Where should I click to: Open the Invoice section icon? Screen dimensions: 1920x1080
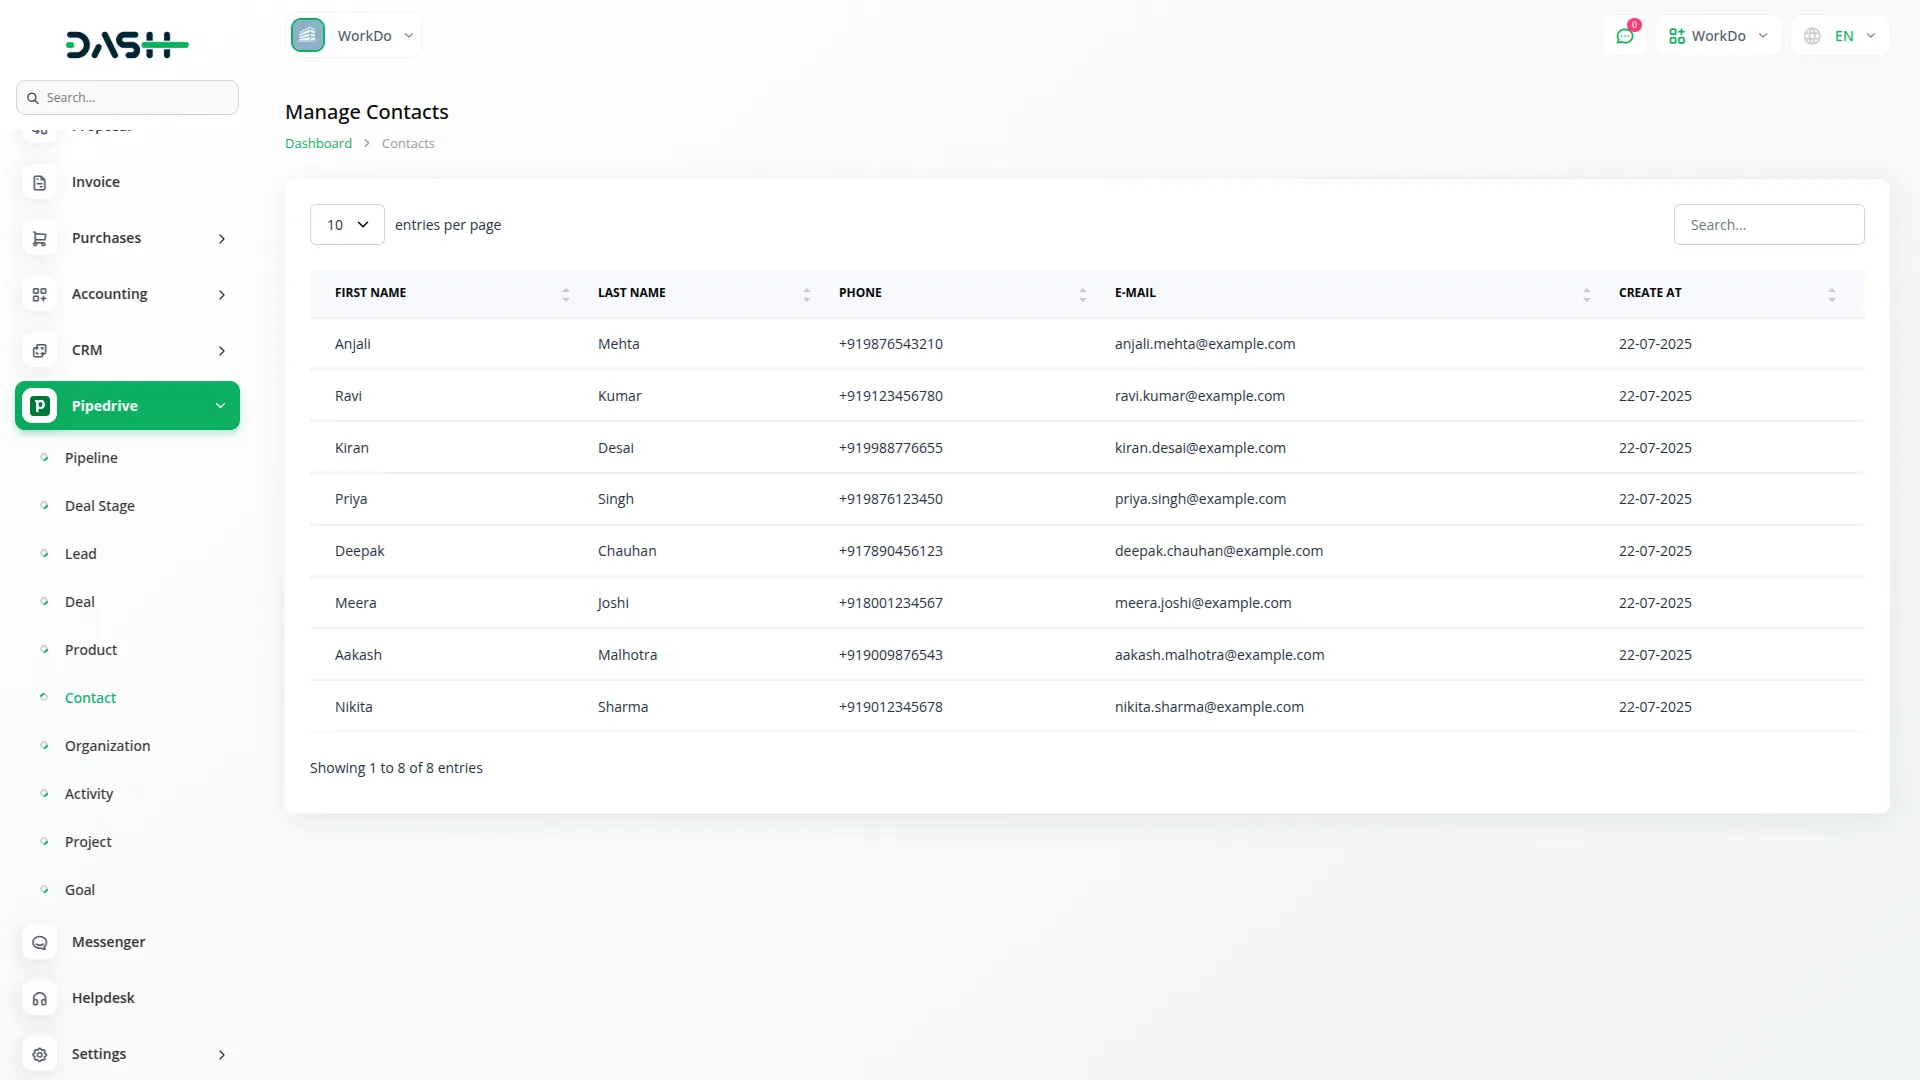click(x=40, y=182)
